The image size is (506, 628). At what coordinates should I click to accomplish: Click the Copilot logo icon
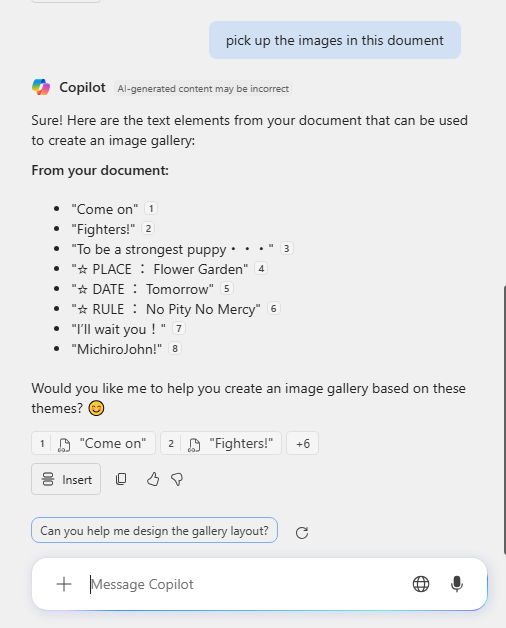pyautogui.click(x=41, y=87)
